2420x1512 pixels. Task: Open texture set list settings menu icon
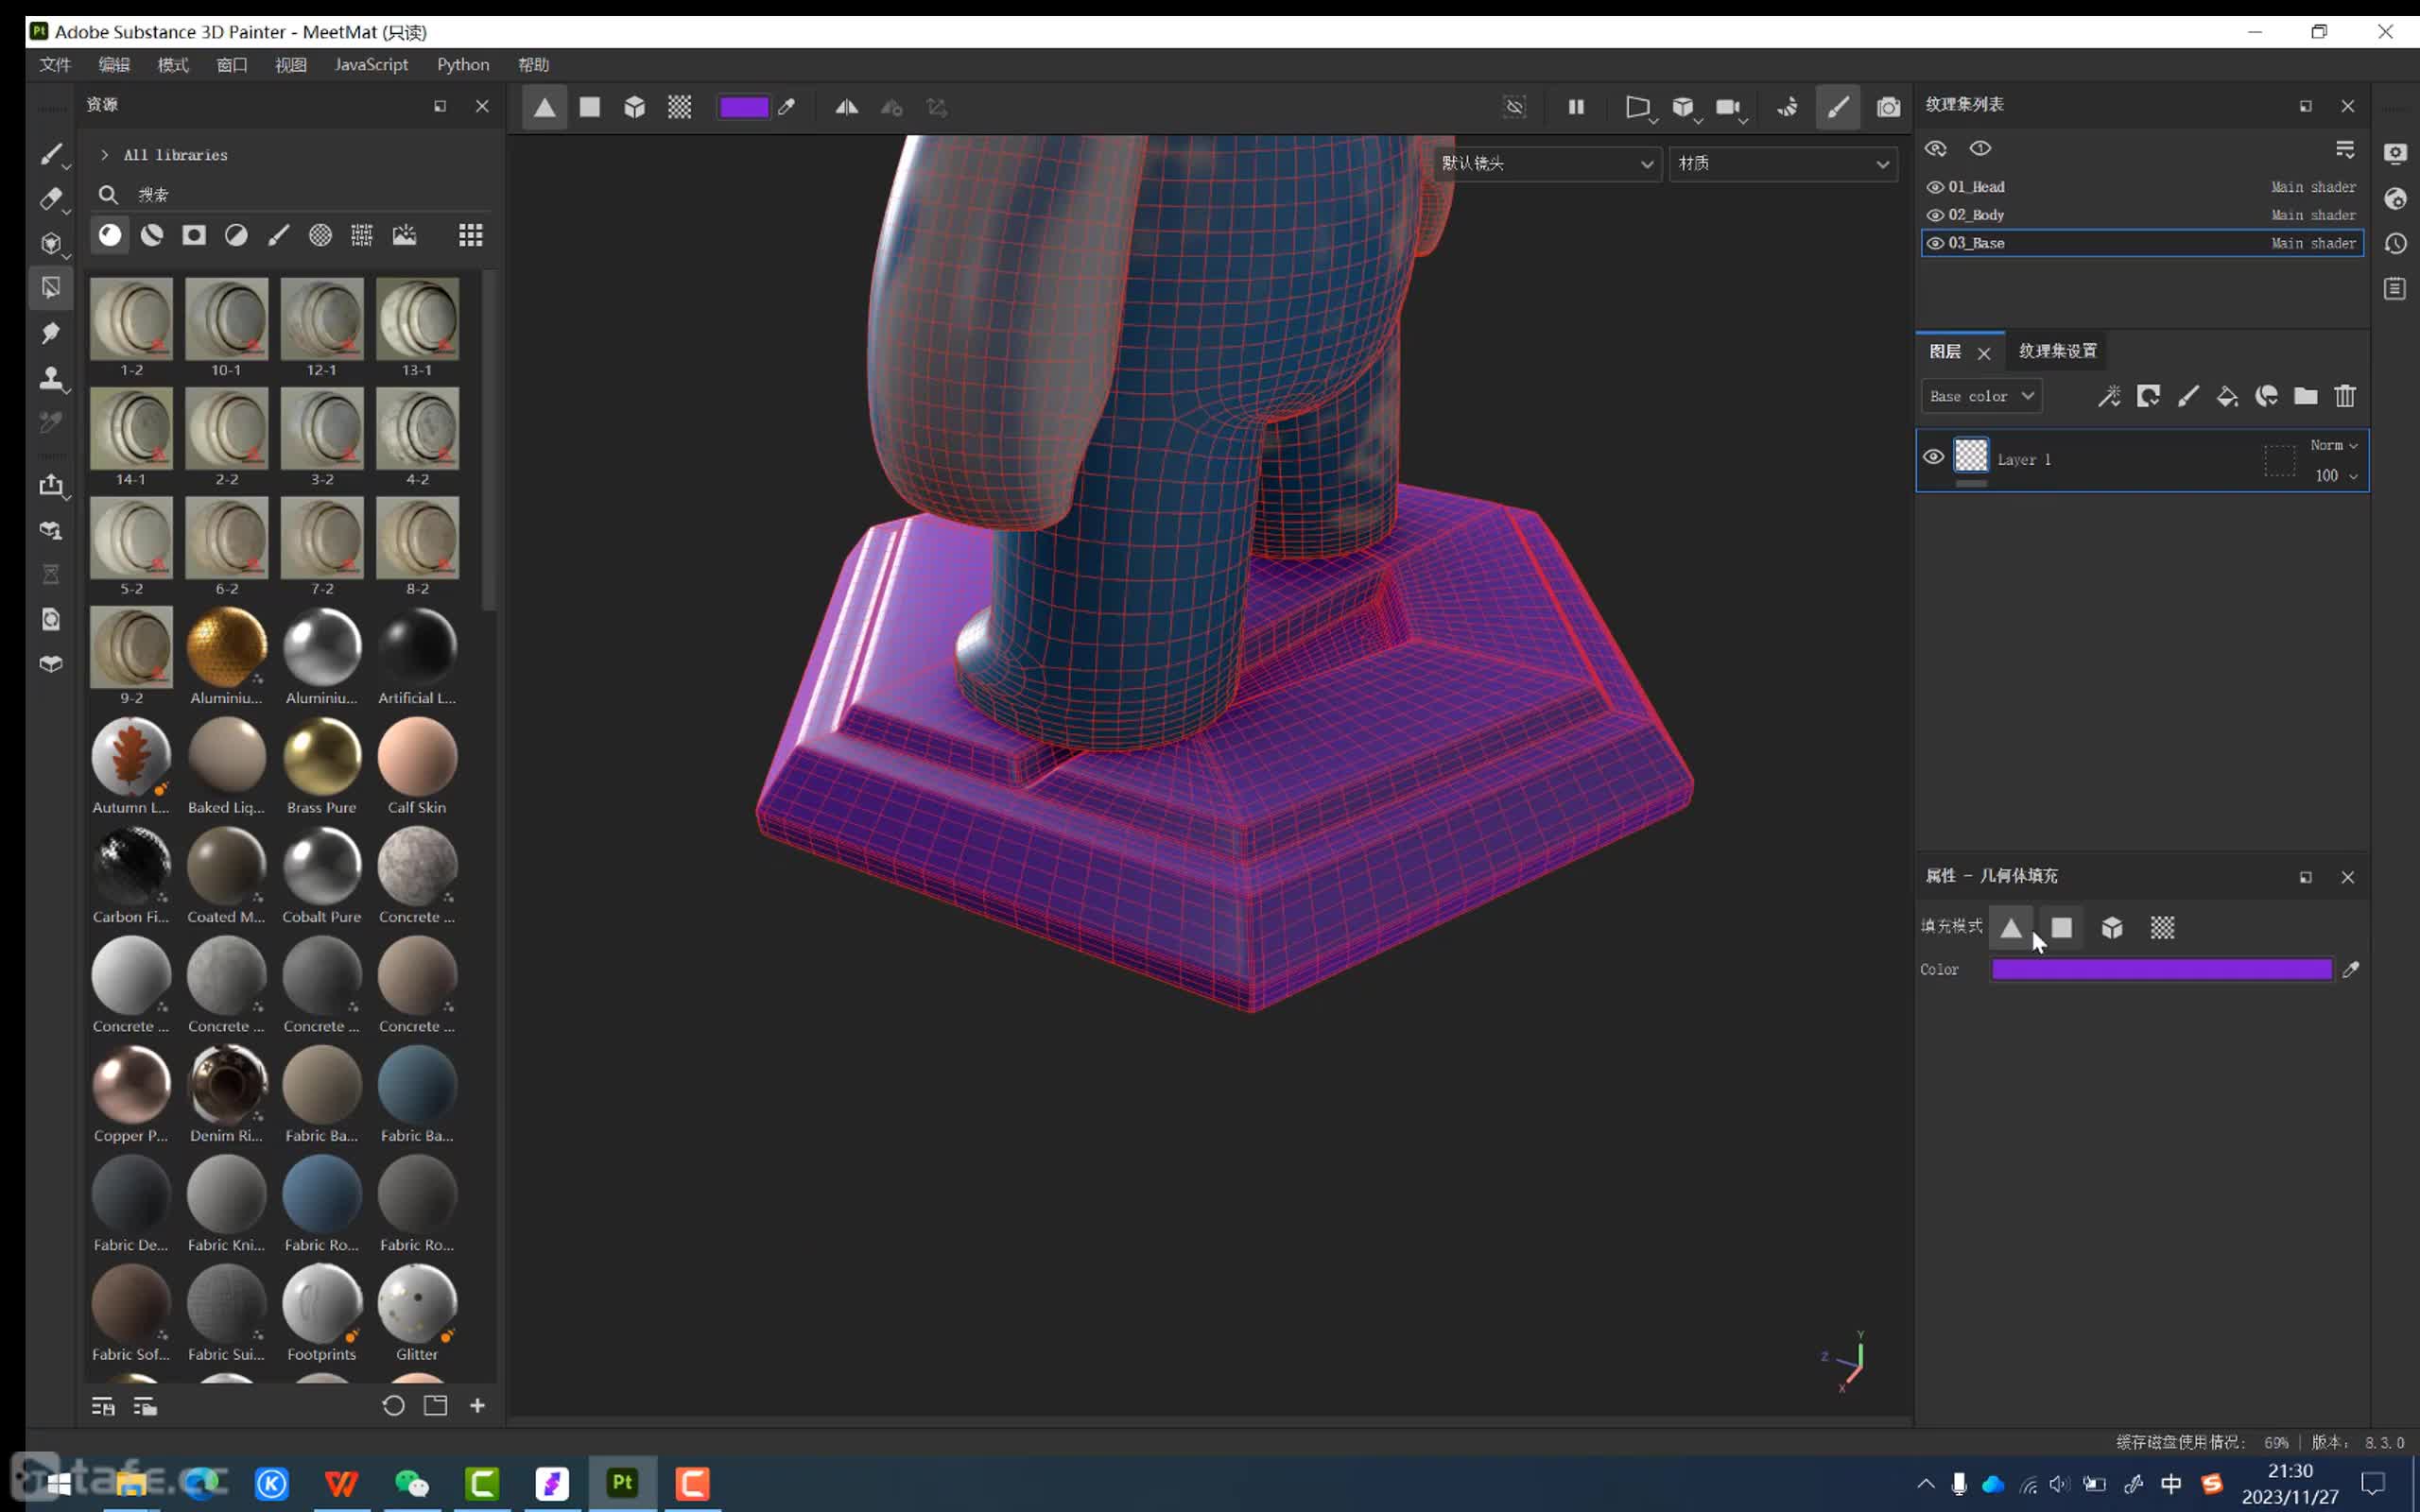pos(2345,149)
